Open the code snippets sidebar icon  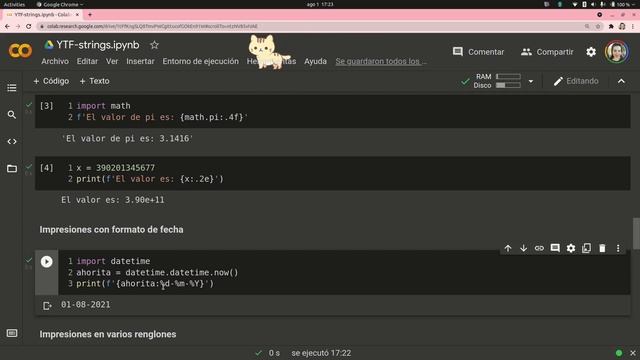12,142
